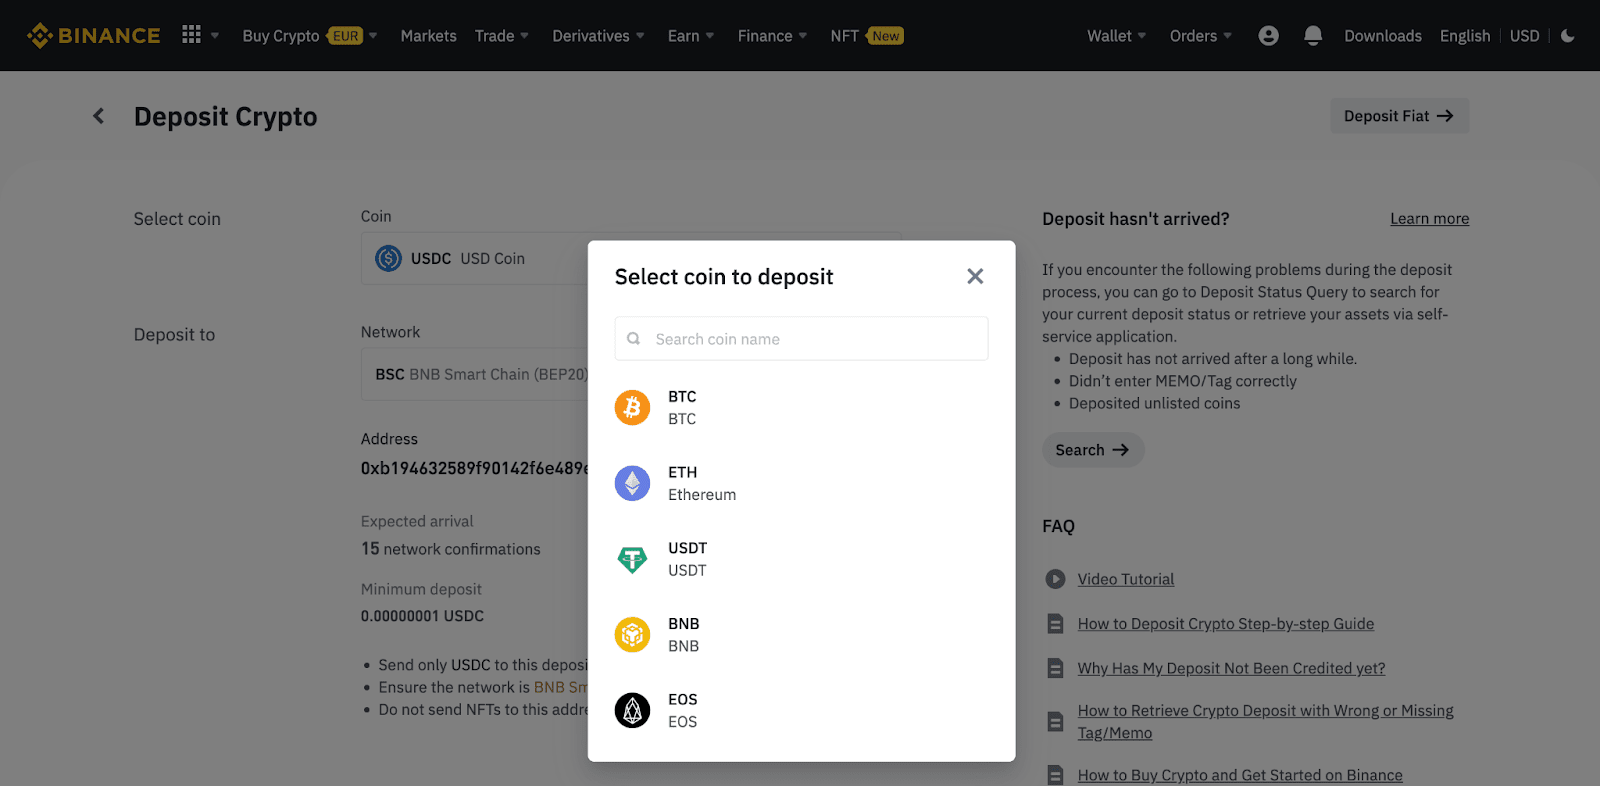Expand the Earn menu dropdown
This screenshot has height=786, width=1600.
pos(691,36)
